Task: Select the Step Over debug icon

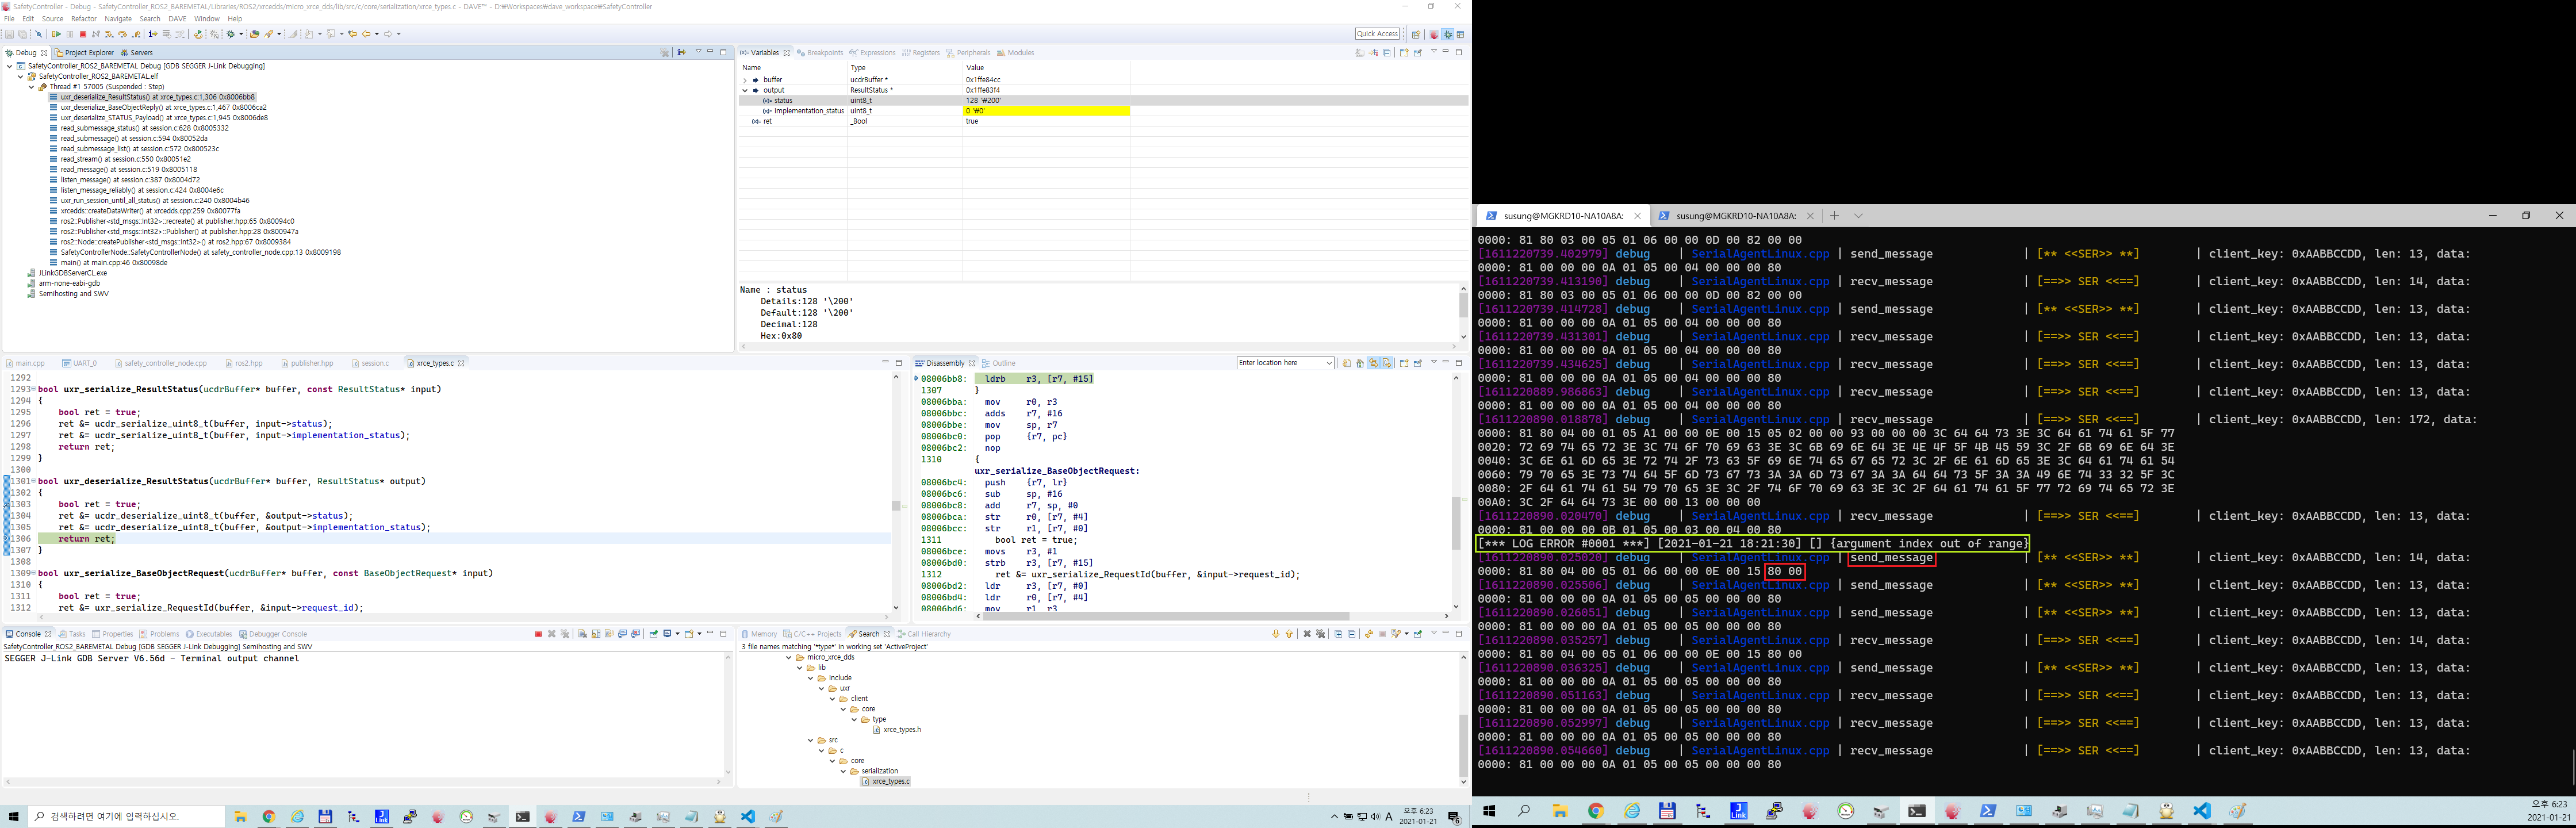Action: (x=122, y=34)
